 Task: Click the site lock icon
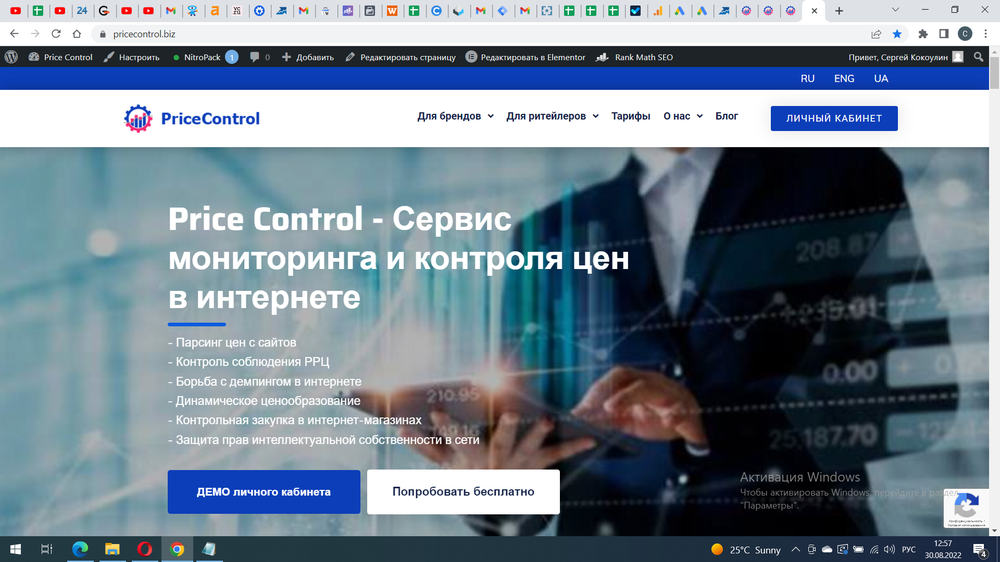(x=102, y=34)
